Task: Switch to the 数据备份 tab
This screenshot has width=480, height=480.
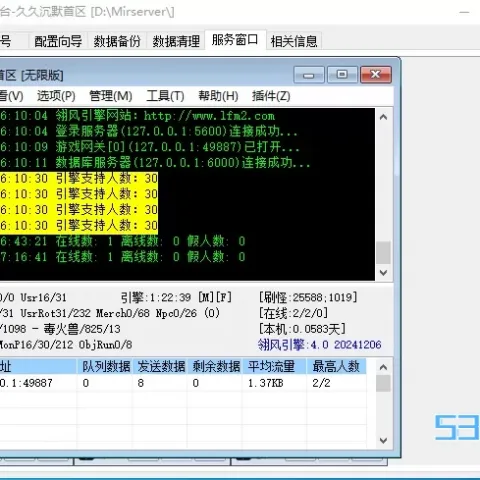Action: 117,41
